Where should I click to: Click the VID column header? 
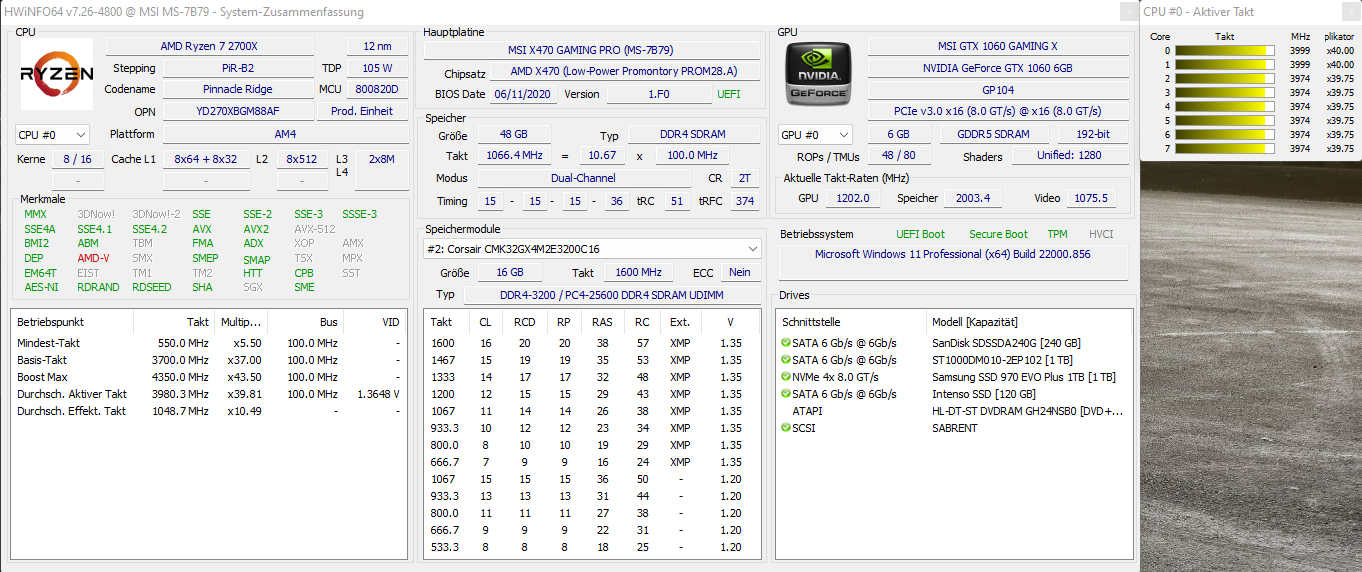(x=374, y=322)
